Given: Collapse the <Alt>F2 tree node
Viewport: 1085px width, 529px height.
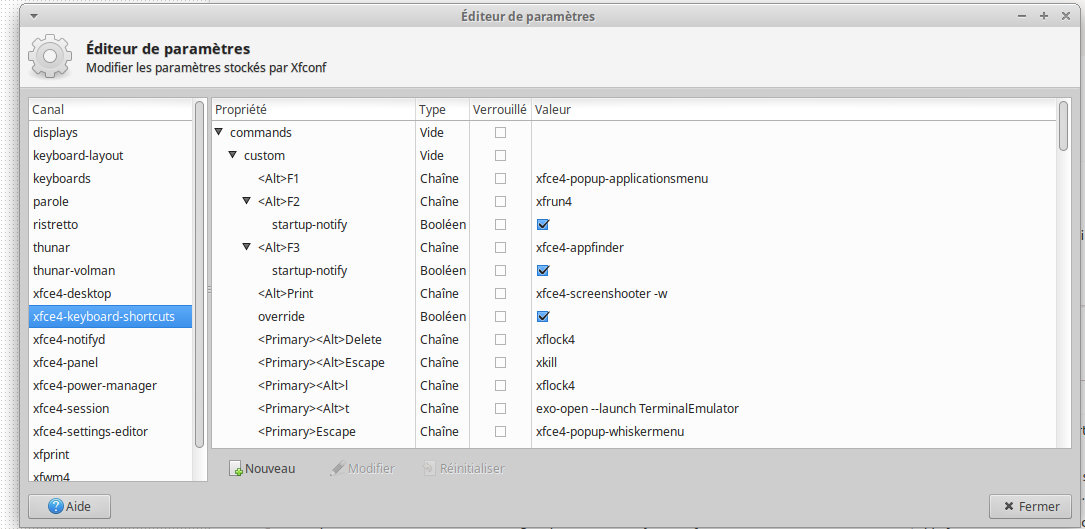Looking at the screenshot, I should pos(247,201).
